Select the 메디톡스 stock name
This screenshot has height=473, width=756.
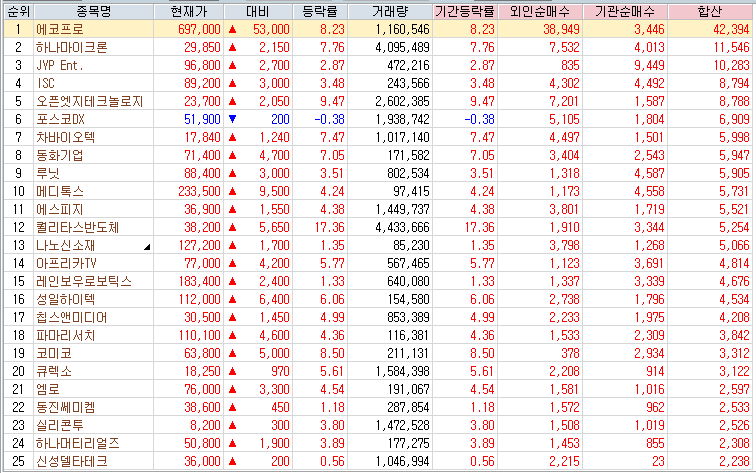60,191
